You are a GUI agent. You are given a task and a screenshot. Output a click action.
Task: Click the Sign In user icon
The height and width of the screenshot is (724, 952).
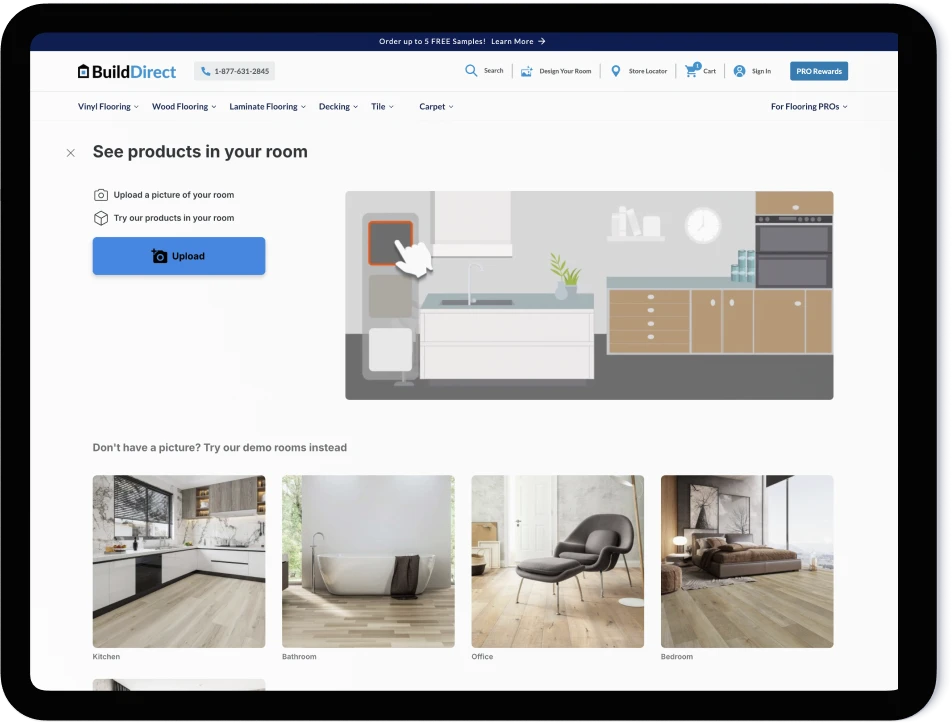pyautogui.click(x=739, y=71)
